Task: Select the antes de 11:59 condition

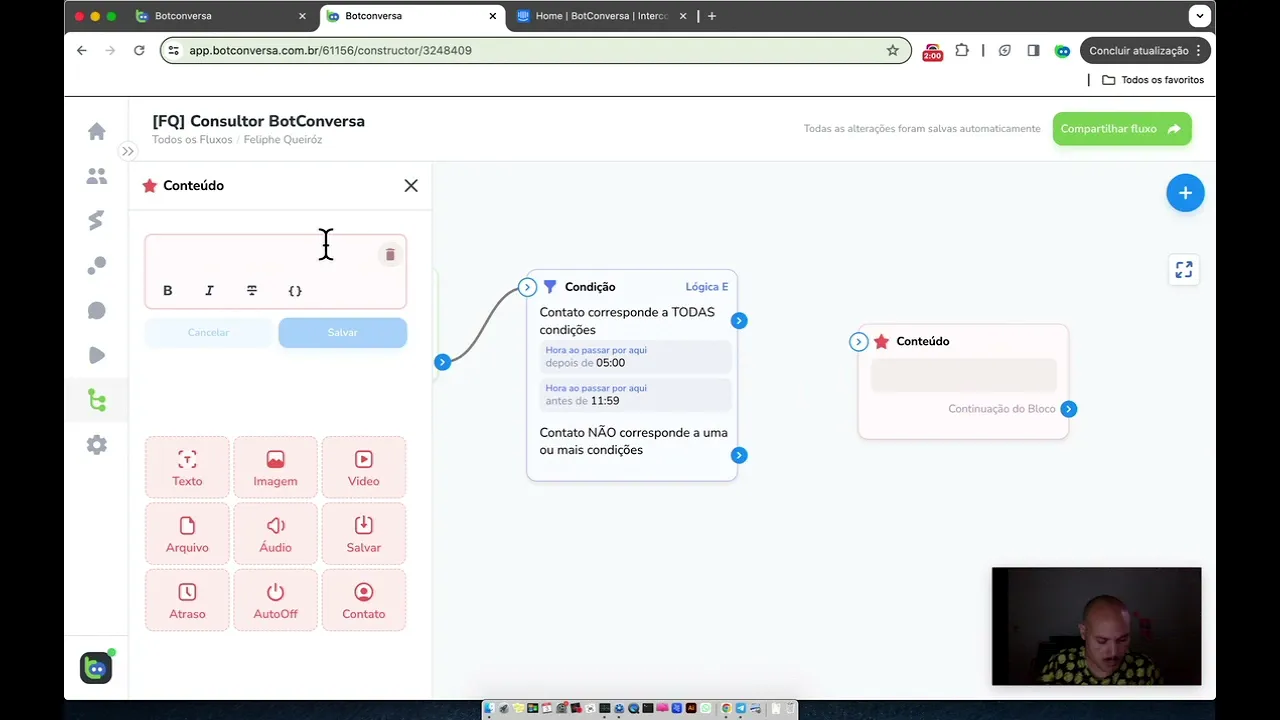Action: [635, 395]
